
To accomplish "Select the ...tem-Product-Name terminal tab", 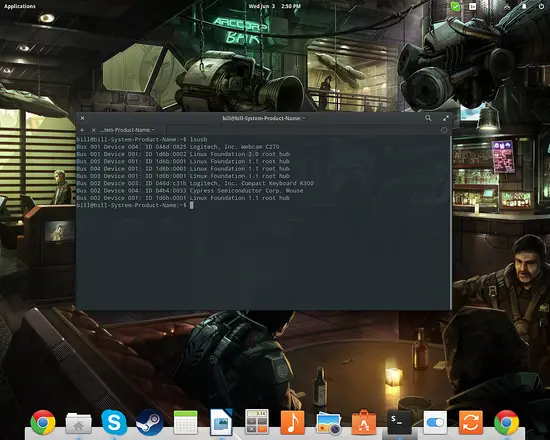I will [127, 130].
